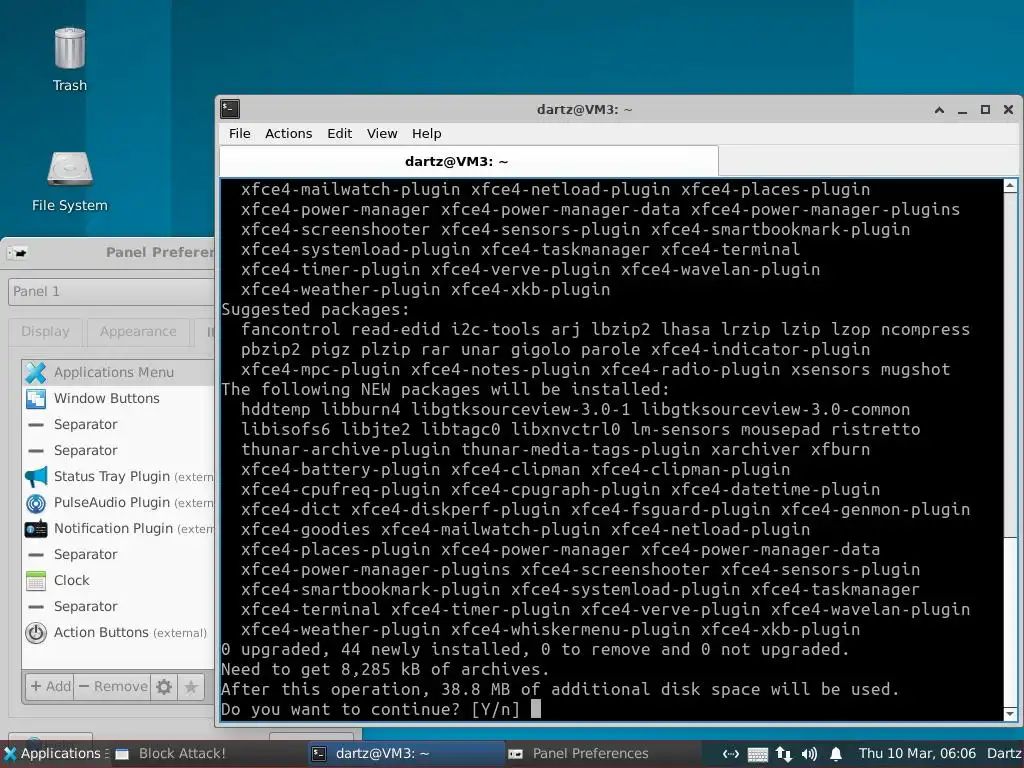This screenshot has height=768, width=1024.
Task: Click the 'Need to get 8,285 kB' line
Action: pyautogui.click(x=385, y=669)
